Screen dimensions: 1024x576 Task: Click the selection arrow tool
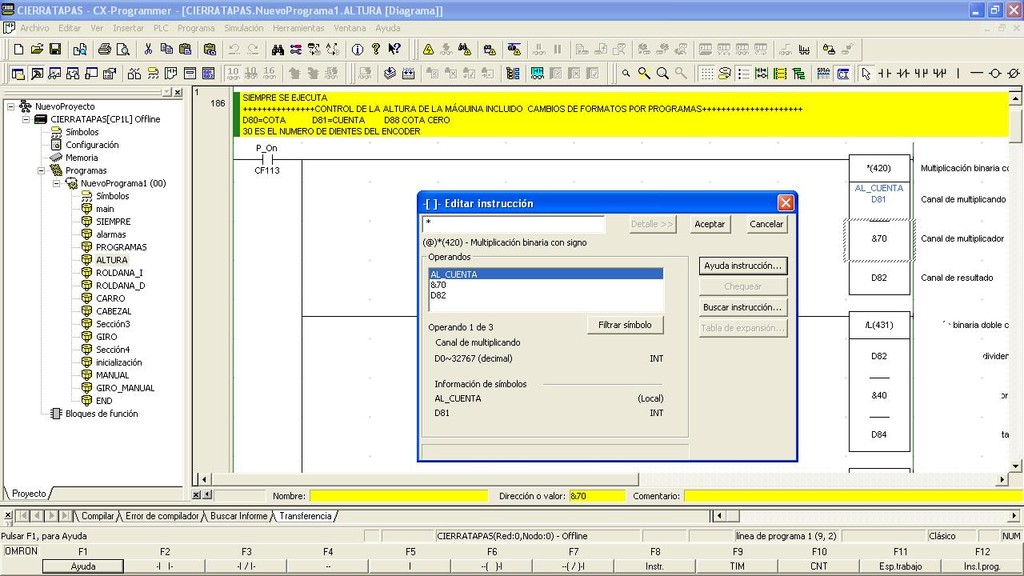click(x=866, y=73)
